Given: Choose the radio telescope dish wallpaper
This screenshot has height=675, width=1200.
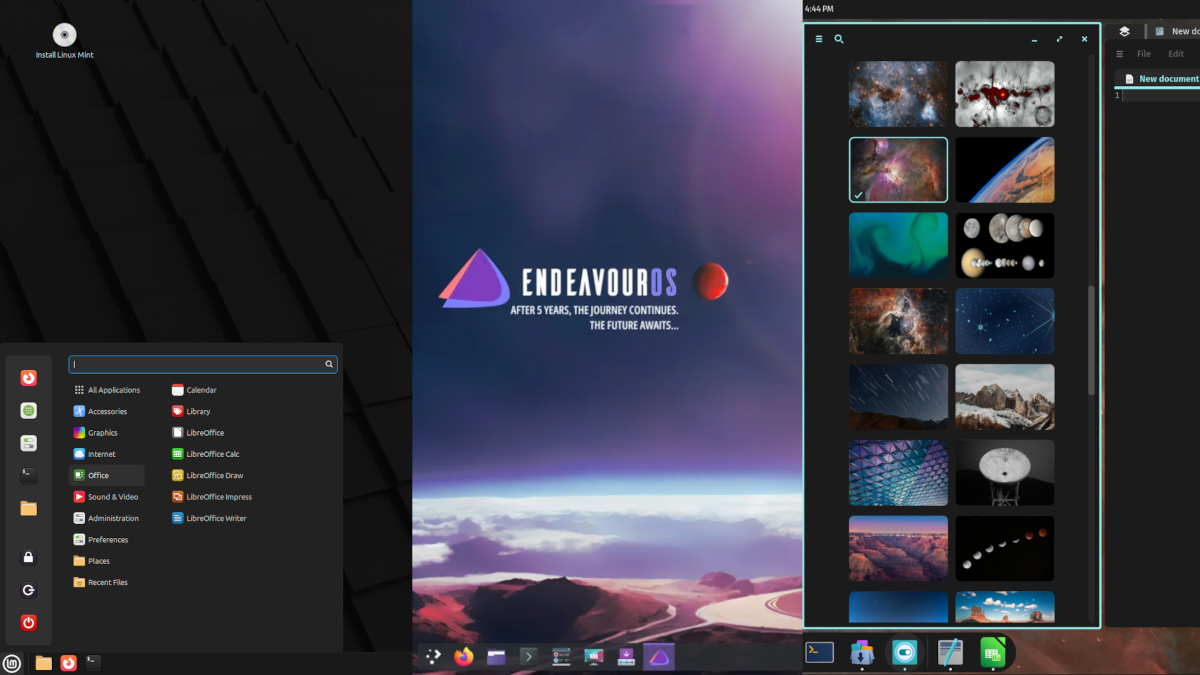Looking at the screenshot, I should coord(1005,473).
